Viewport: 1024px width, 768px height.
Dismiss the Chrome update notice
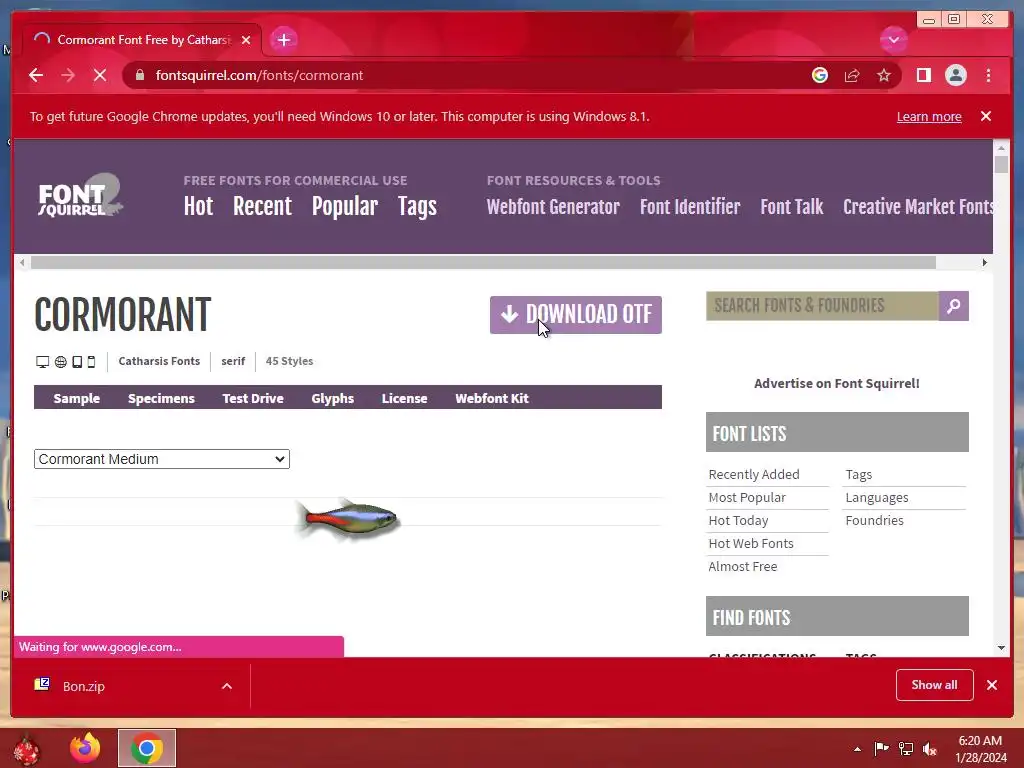[x=986, y=116]
